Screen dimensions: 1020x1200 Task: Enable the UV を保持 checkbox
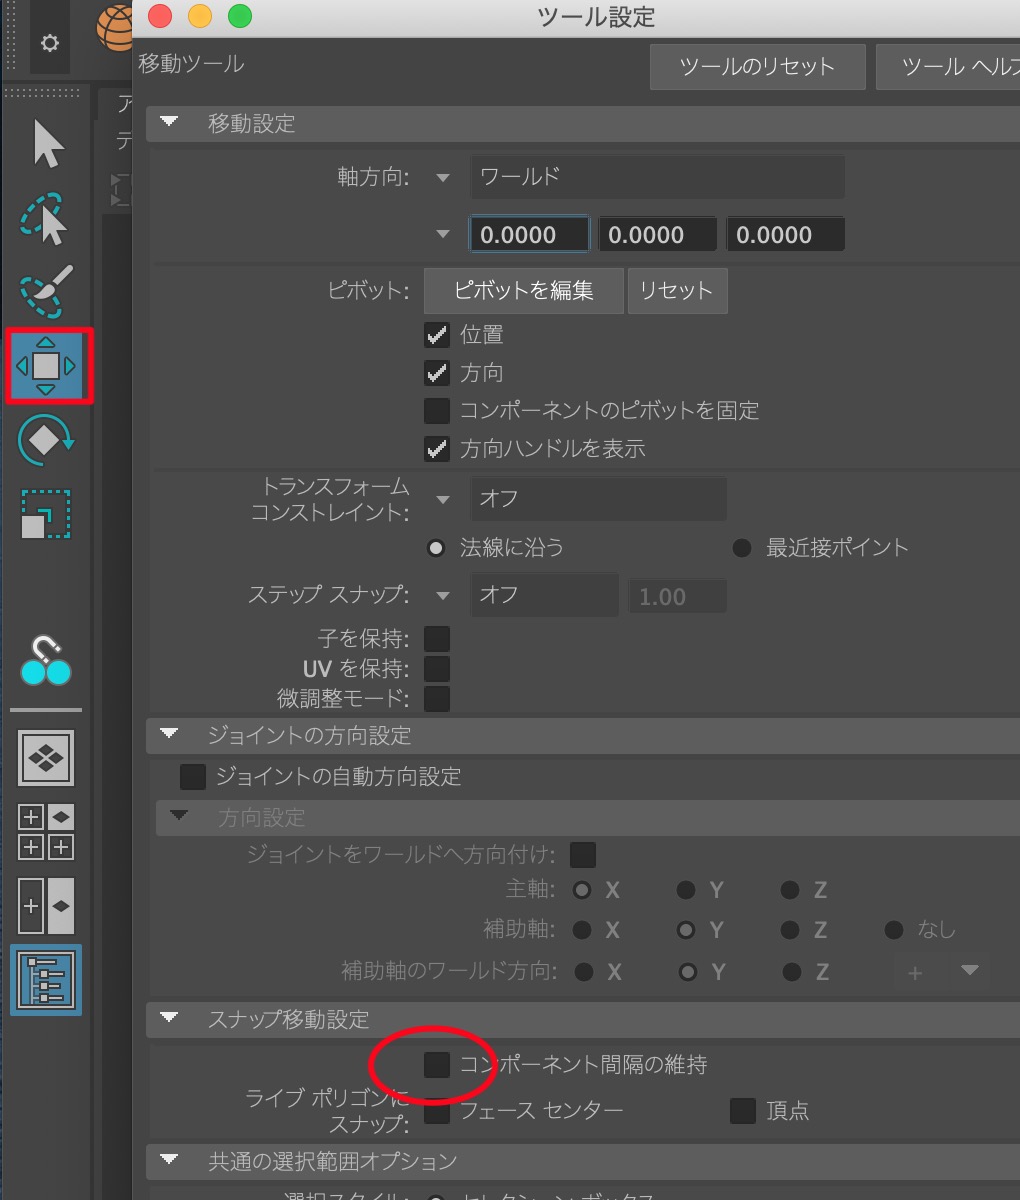coord(437,669)
